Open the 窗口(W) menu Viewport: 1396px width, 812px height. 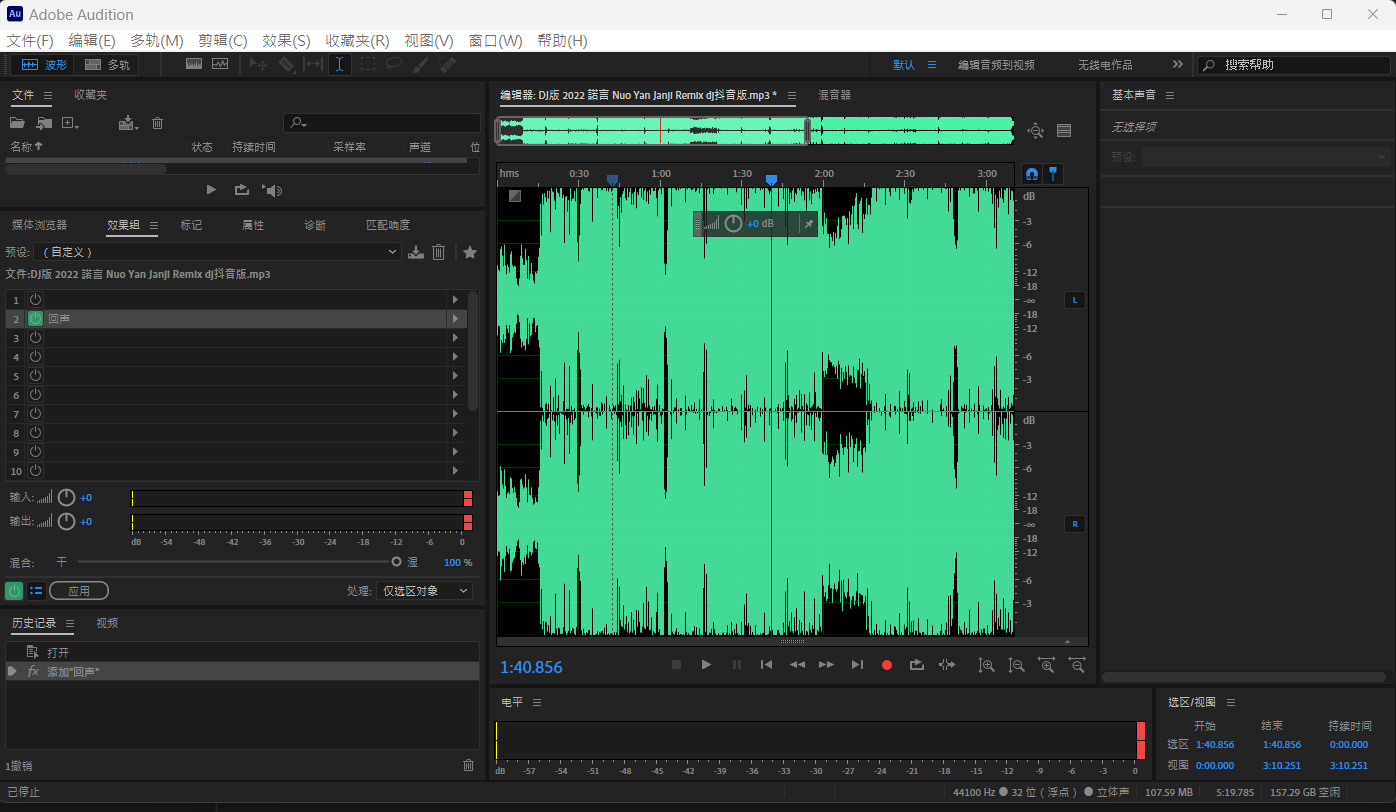click(x=495, y=41)
